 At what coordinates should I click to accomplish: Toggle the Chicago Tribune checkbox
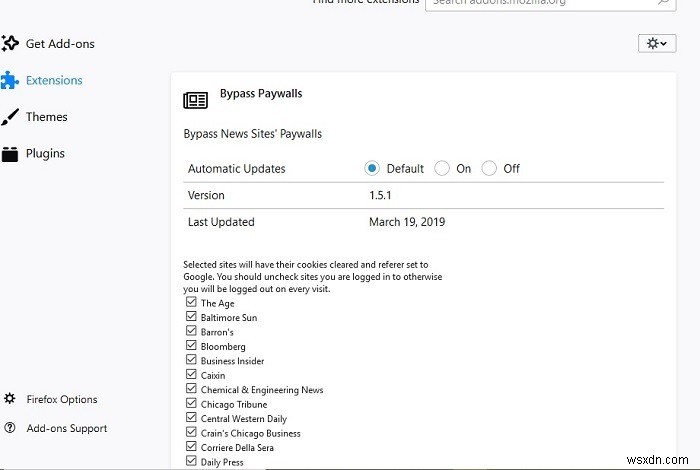191,403
